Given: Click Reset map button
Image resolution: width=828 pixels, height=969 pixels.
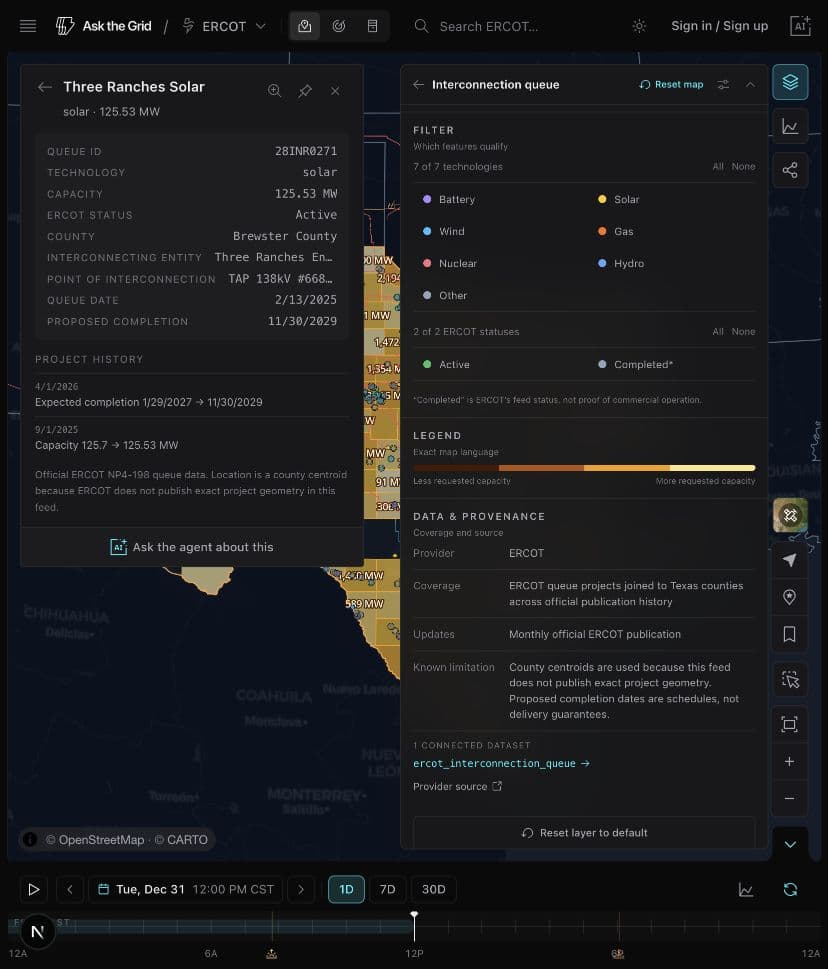Looking at the screenshot, I should tap(671, 85).
